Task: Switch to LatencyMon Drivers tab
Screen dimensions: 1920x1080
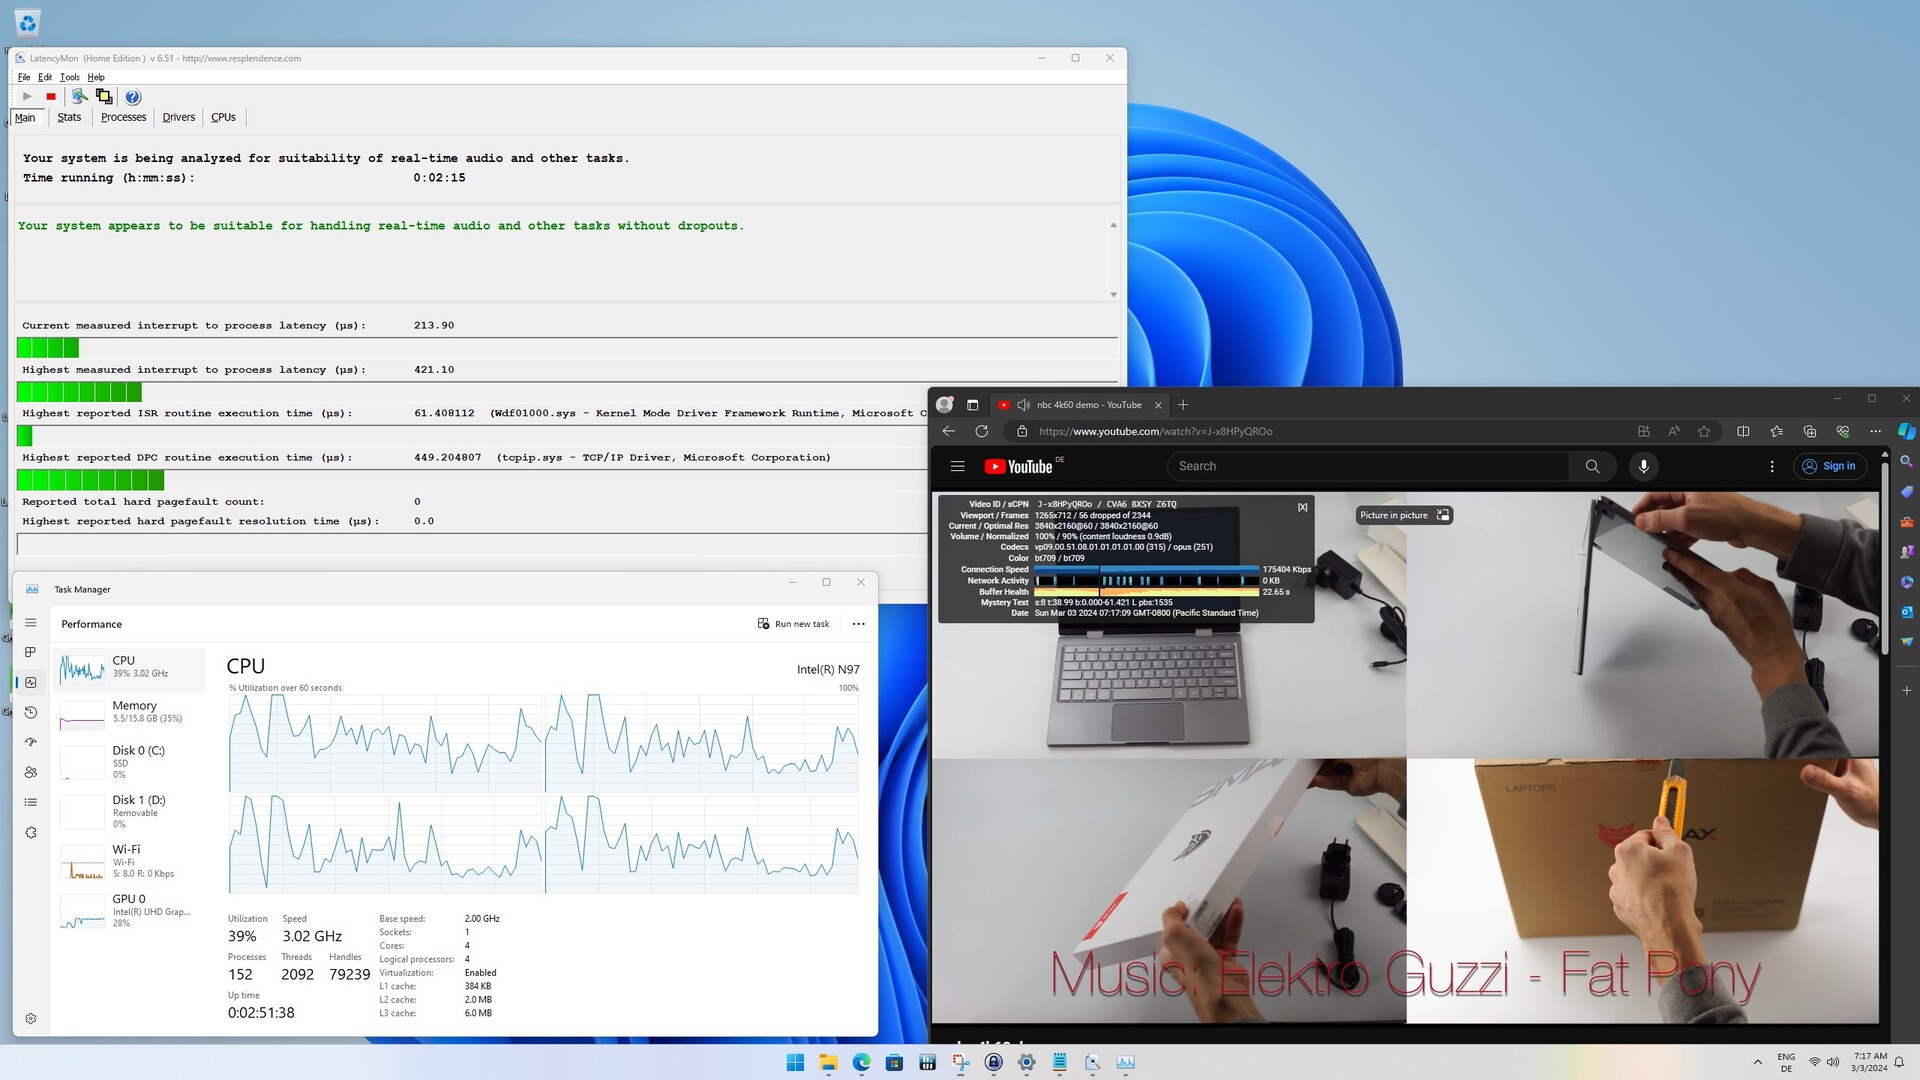Action: pos(179,117)
